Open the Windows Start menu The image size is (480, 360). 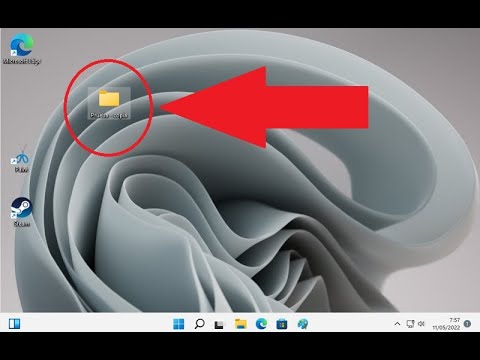(x=179, y=324)
